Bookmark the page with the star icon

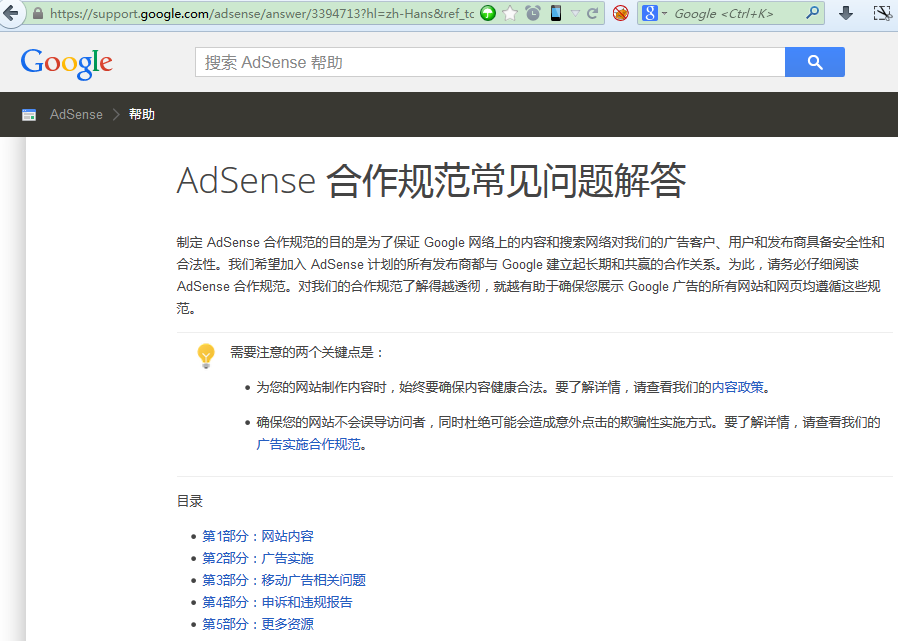tap(510, 13)
